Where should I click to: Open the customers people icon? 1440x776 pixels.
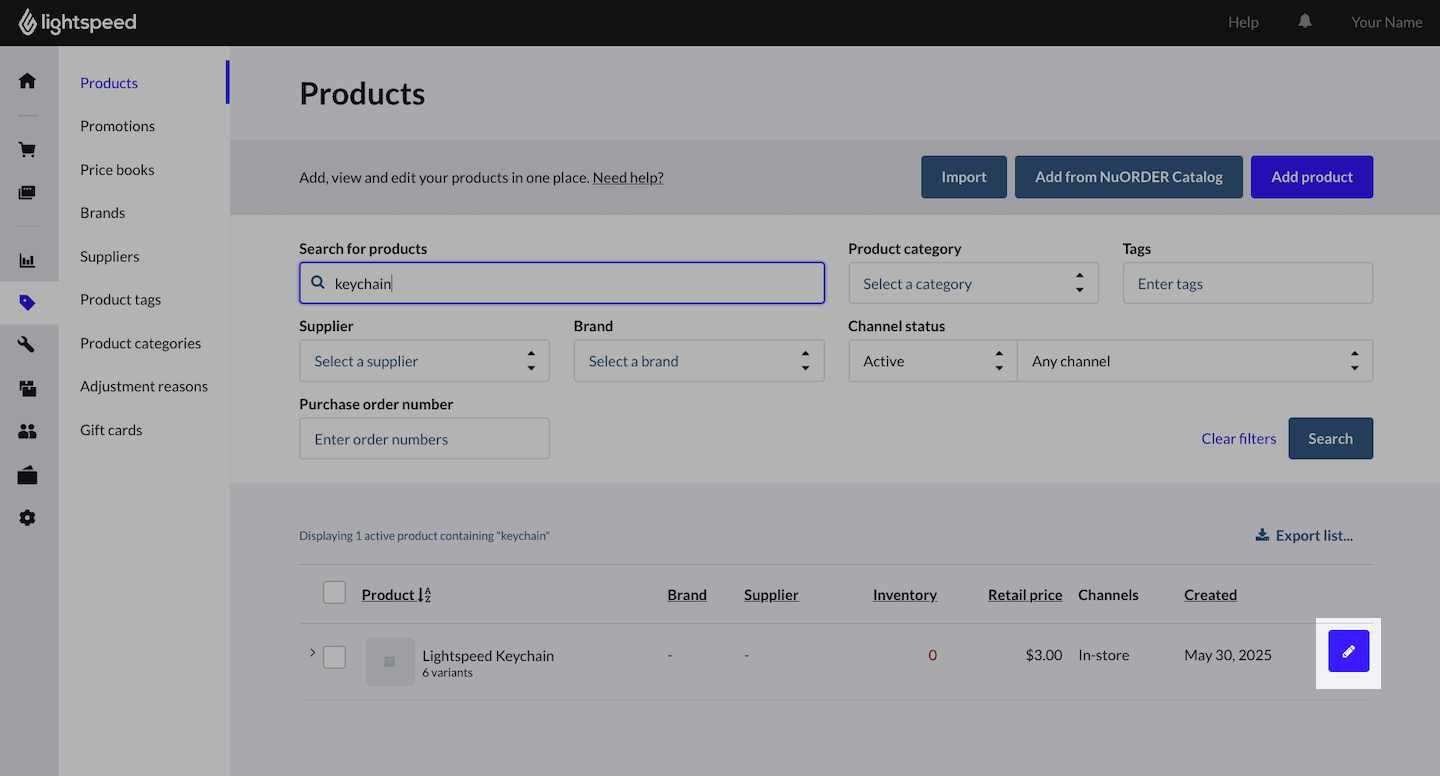pos(27,431)
